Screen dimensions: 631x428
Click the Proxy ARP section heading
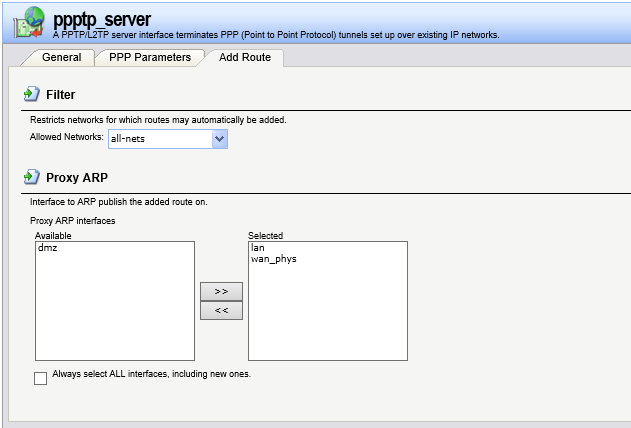click(x=75, y=178)
